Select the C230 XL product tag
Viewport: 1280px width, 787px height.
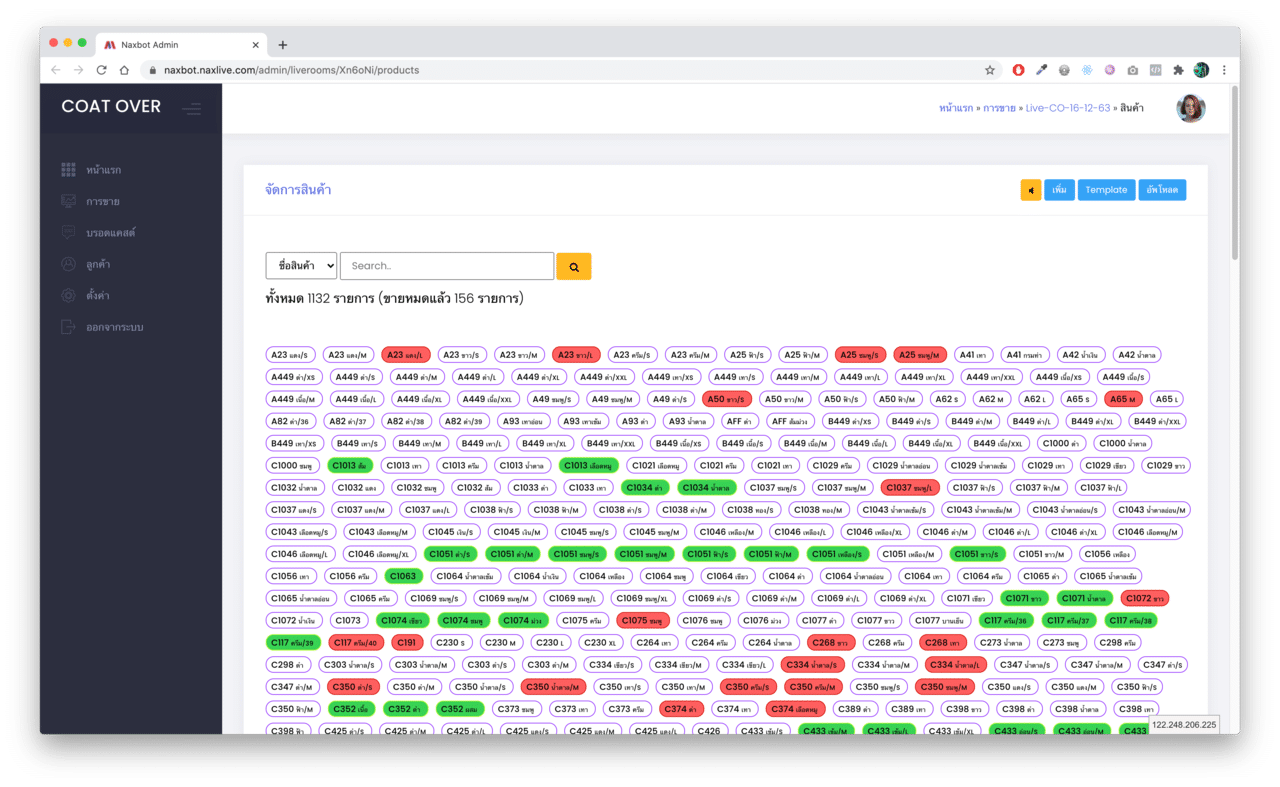pos(601,642)
